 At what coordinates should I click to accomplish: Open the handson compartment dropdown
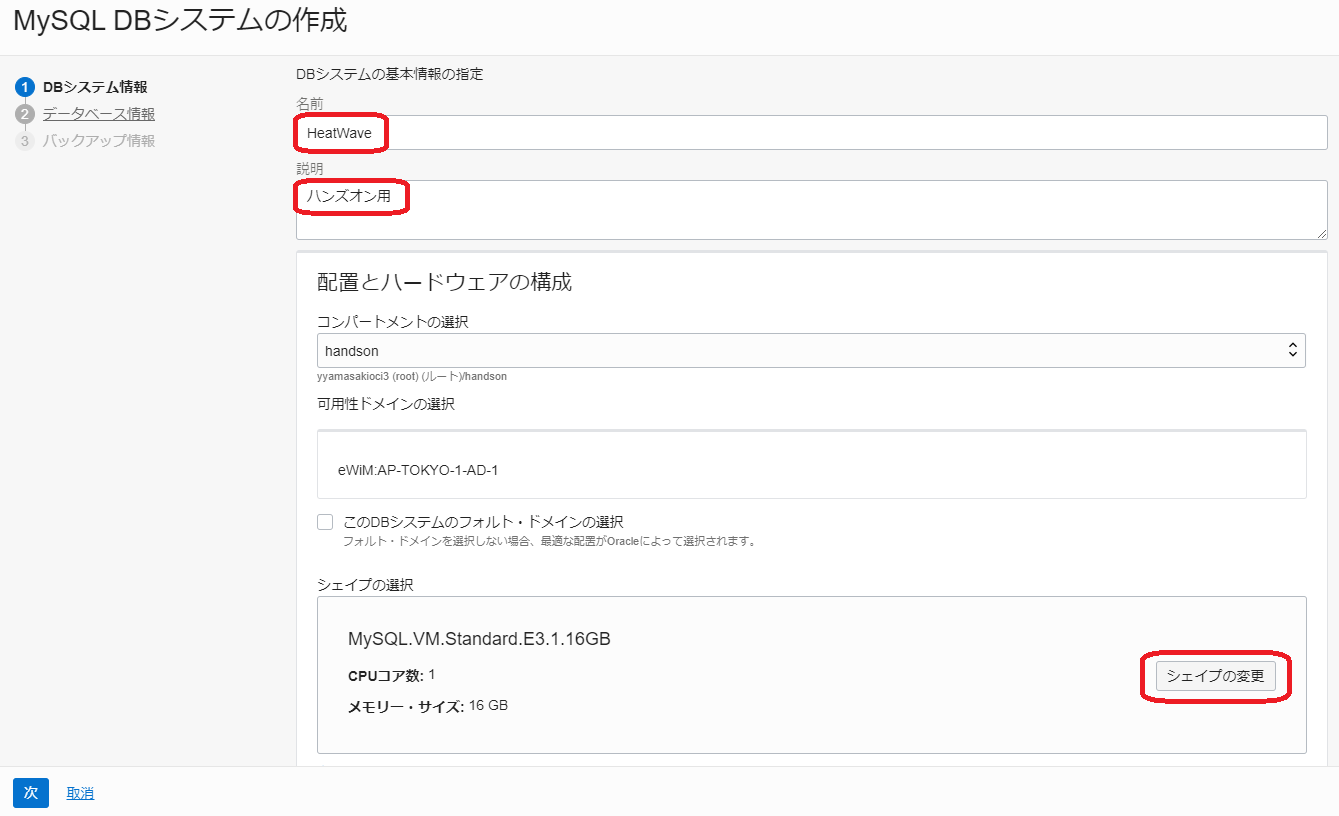pyautogui.click(x=810, y=350)
